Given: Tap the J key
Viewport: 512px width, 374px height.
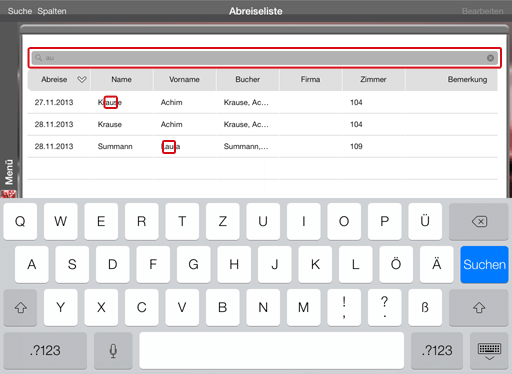Looking at the screenshot, I should pyautogui.click(x=275, y=264).
